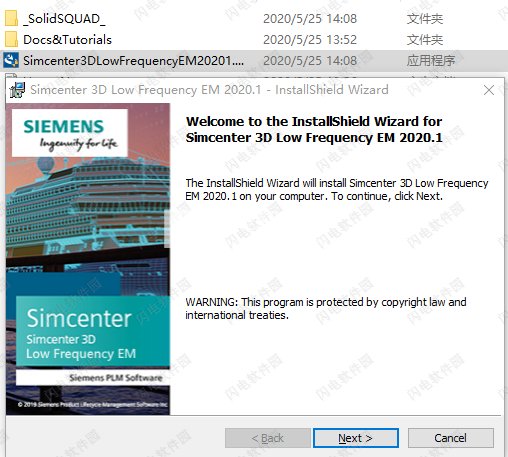This screenshot has width=508, height=457.
Task: Click the Welcome to the InstallShield Wizard heading
Action: 314,129
